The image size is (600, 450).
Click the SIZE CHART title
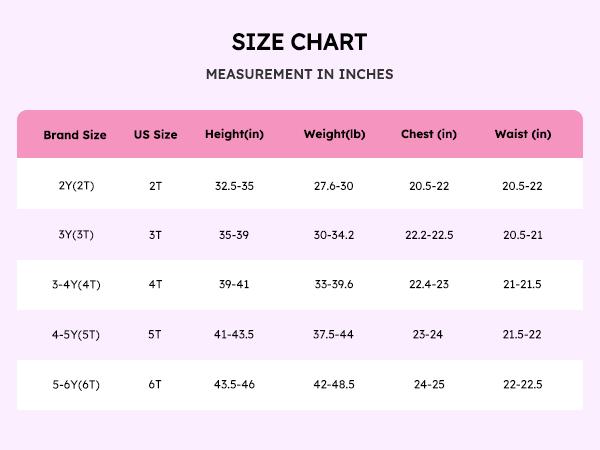pyautogui.click(x=299, y=42)
